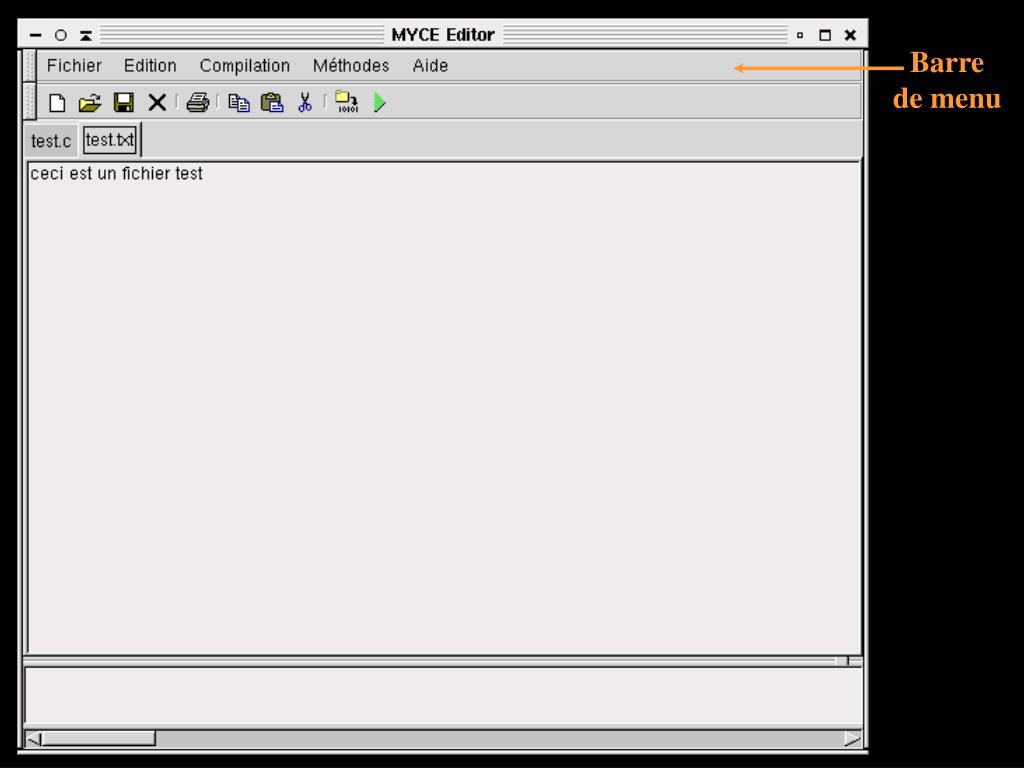Image resolution: width=1024 pixels, height=768 pixels.
Task: Select the test.txt tab
Action: [x=110, y=140]
